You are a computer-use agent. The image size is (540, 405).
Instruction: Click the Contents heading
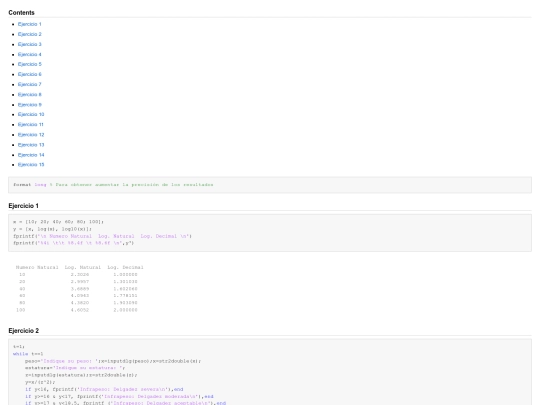(x=21, y=13)
